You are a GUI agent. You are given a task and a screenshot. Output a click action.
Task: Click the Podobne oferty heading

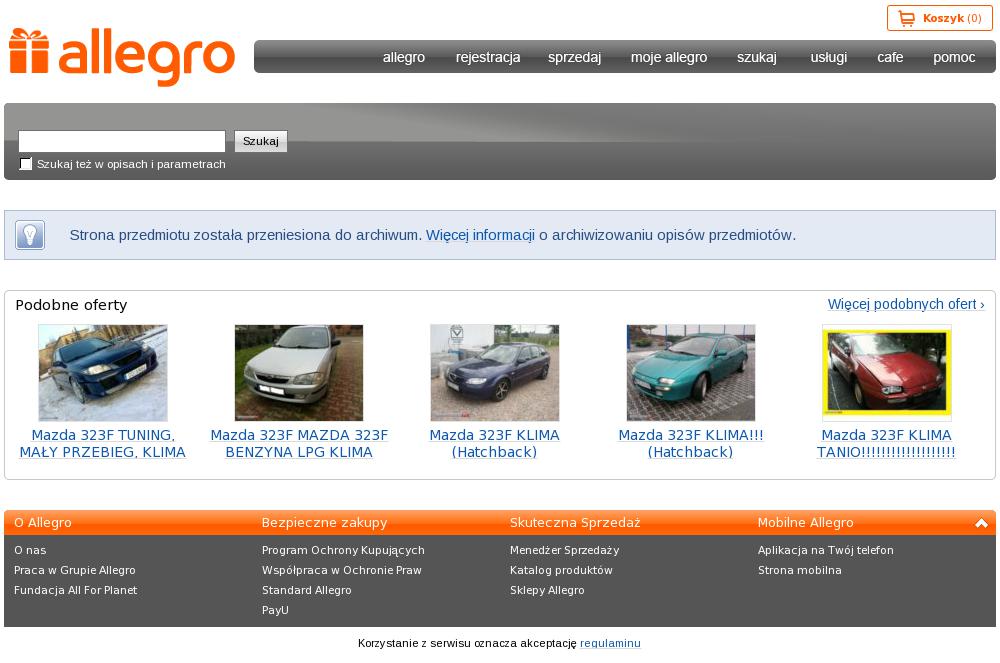71,305
